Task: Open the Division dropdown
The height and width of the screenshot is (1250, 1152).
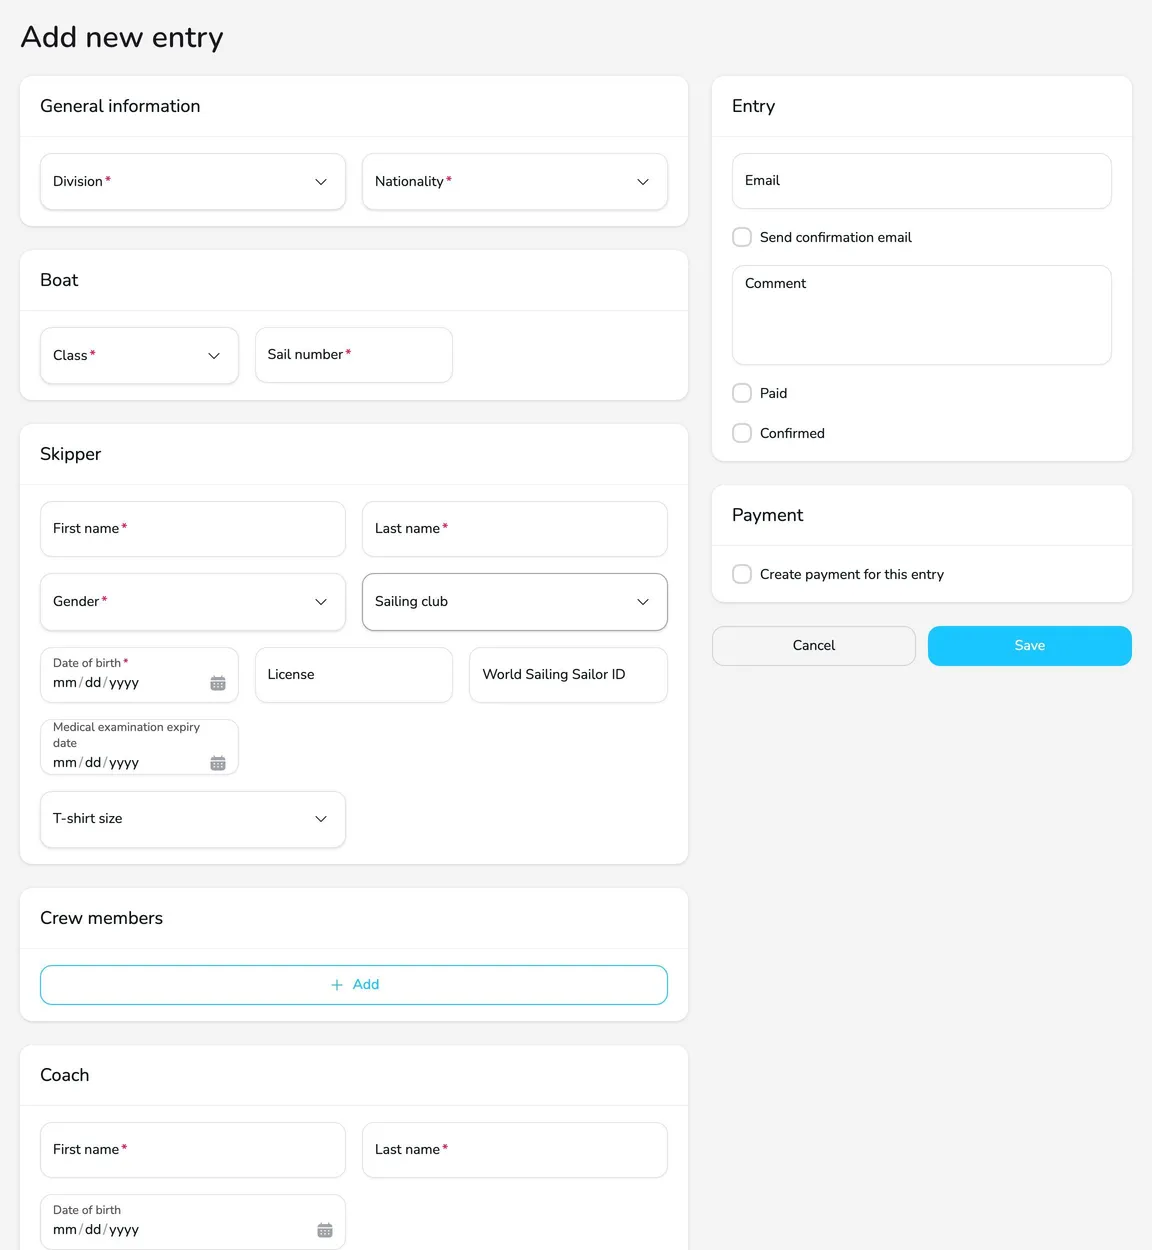Action: coord(193,181)
